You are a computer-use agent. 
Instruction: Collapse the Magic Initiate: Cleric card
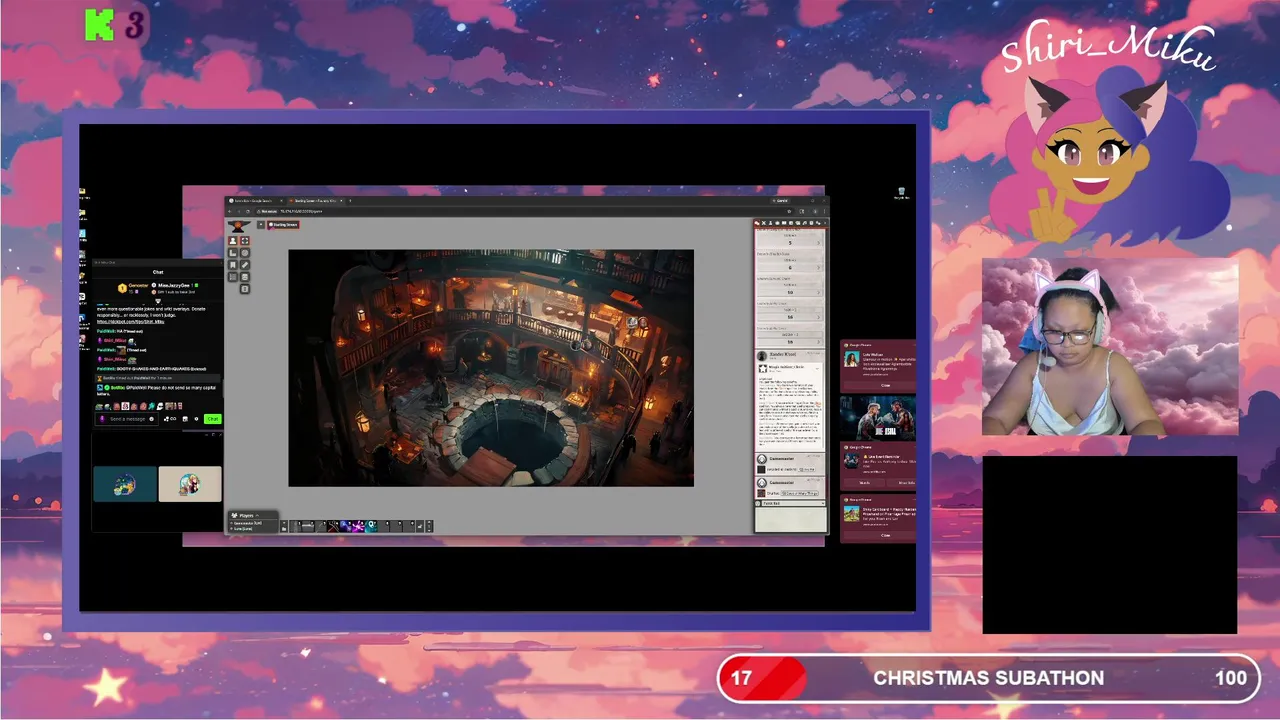click(x=817, y=369)
